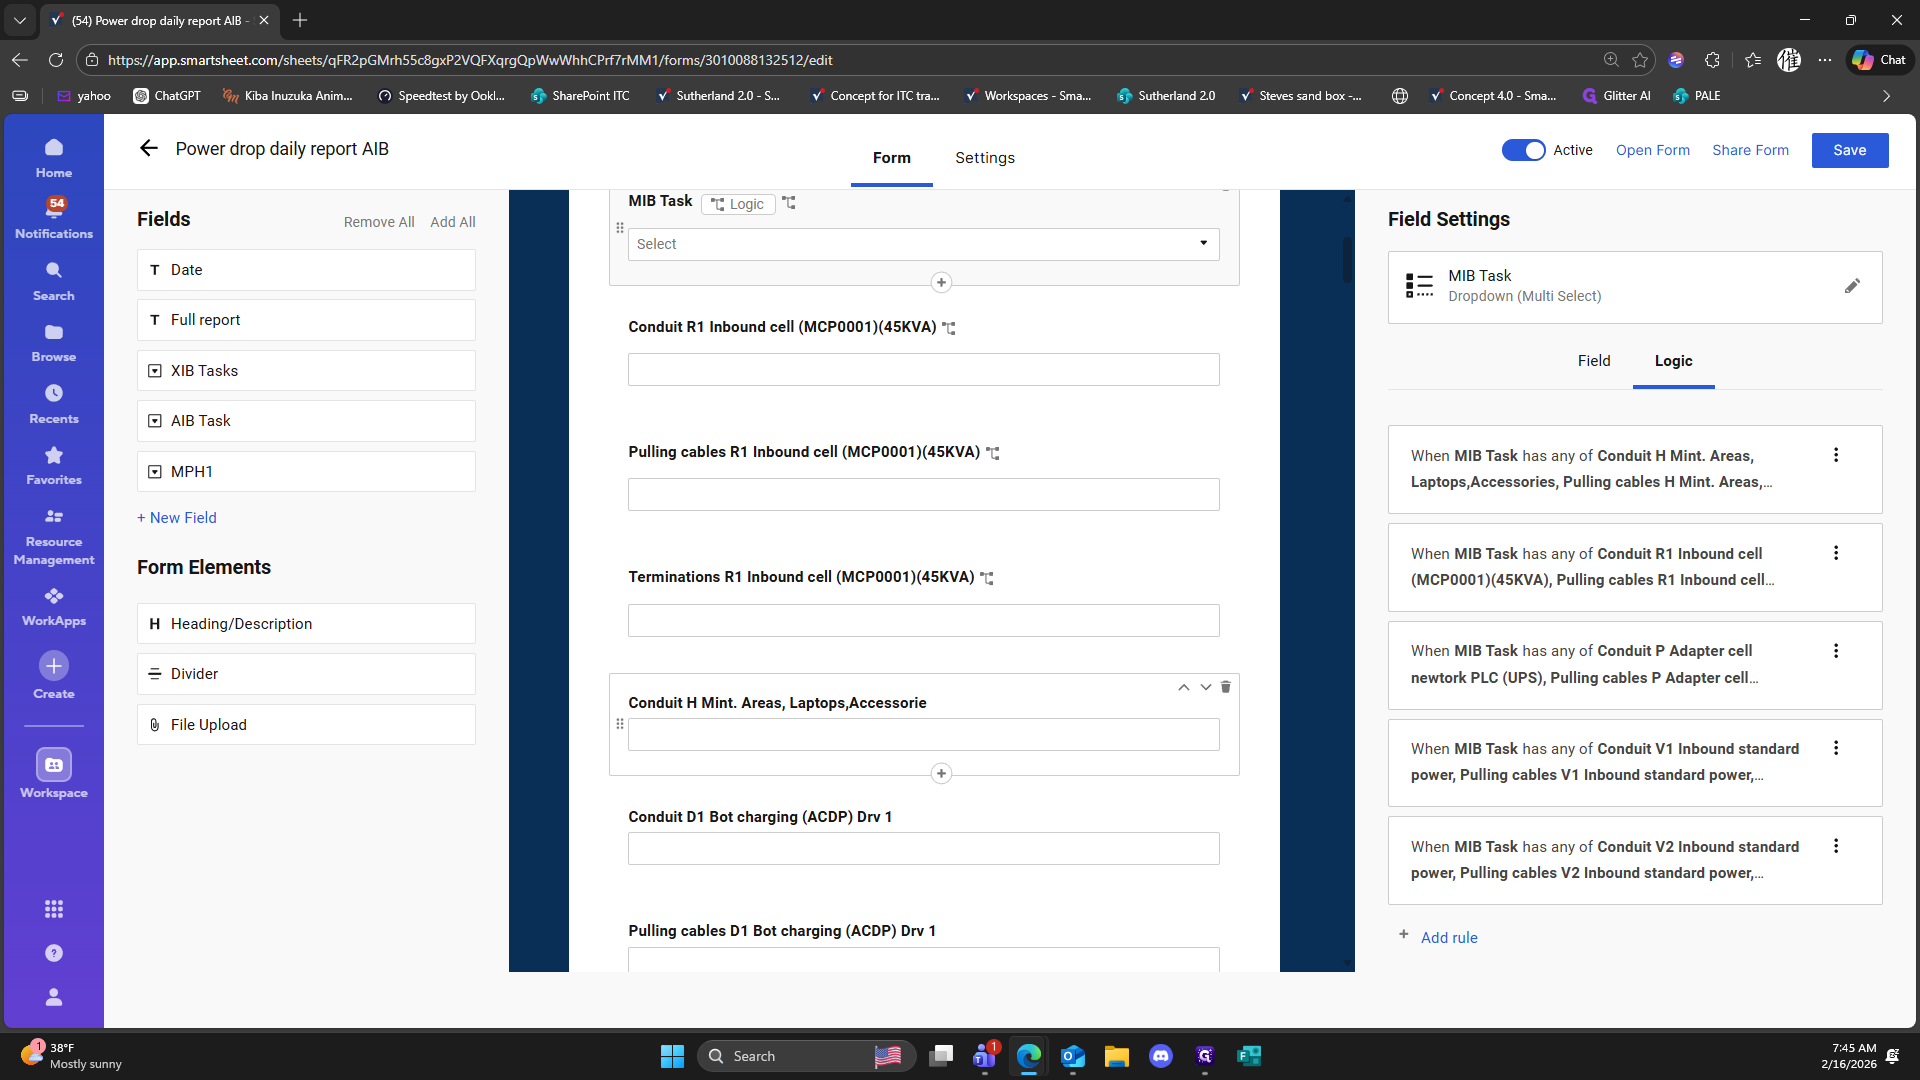This screenshot has height=1080, width=1920.
Task: Click the Create plus icon in sidebar
Action: [x=54, y=666]
